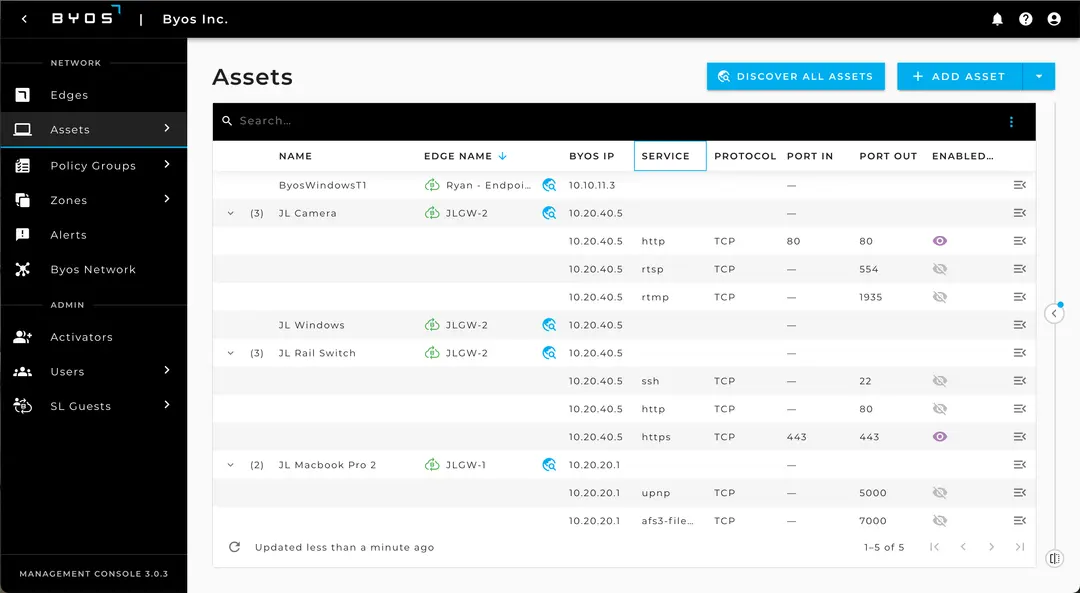This screenshot has height=593, width=1080.
Task: Open the help question mark icon
Action: pos(1025,19)
